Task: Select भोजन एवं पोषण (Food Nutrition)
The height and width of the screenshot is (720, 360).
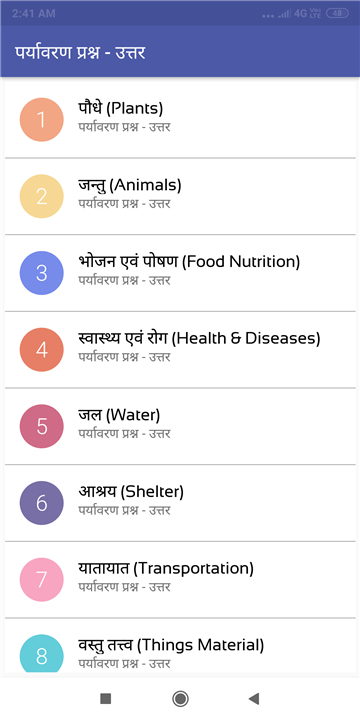Action: pyautogui.click(x=180, y=273)
